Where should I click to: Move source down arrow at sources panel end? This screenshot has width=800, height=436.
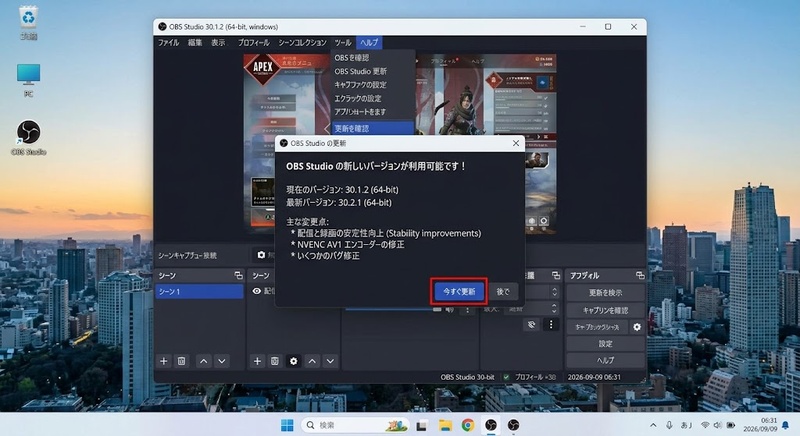click(x=330, y=361)
